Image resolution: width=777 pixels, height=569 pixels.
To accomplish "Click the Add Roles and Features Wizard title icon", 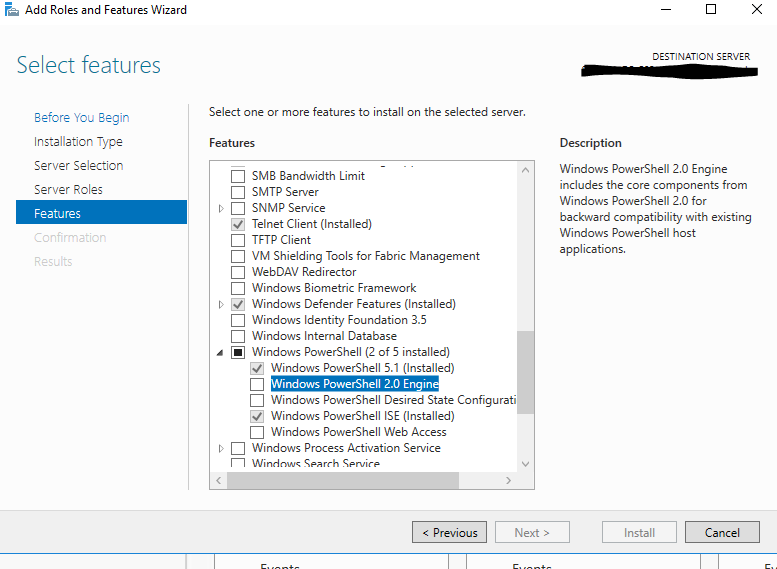I will tap(11, 9).
